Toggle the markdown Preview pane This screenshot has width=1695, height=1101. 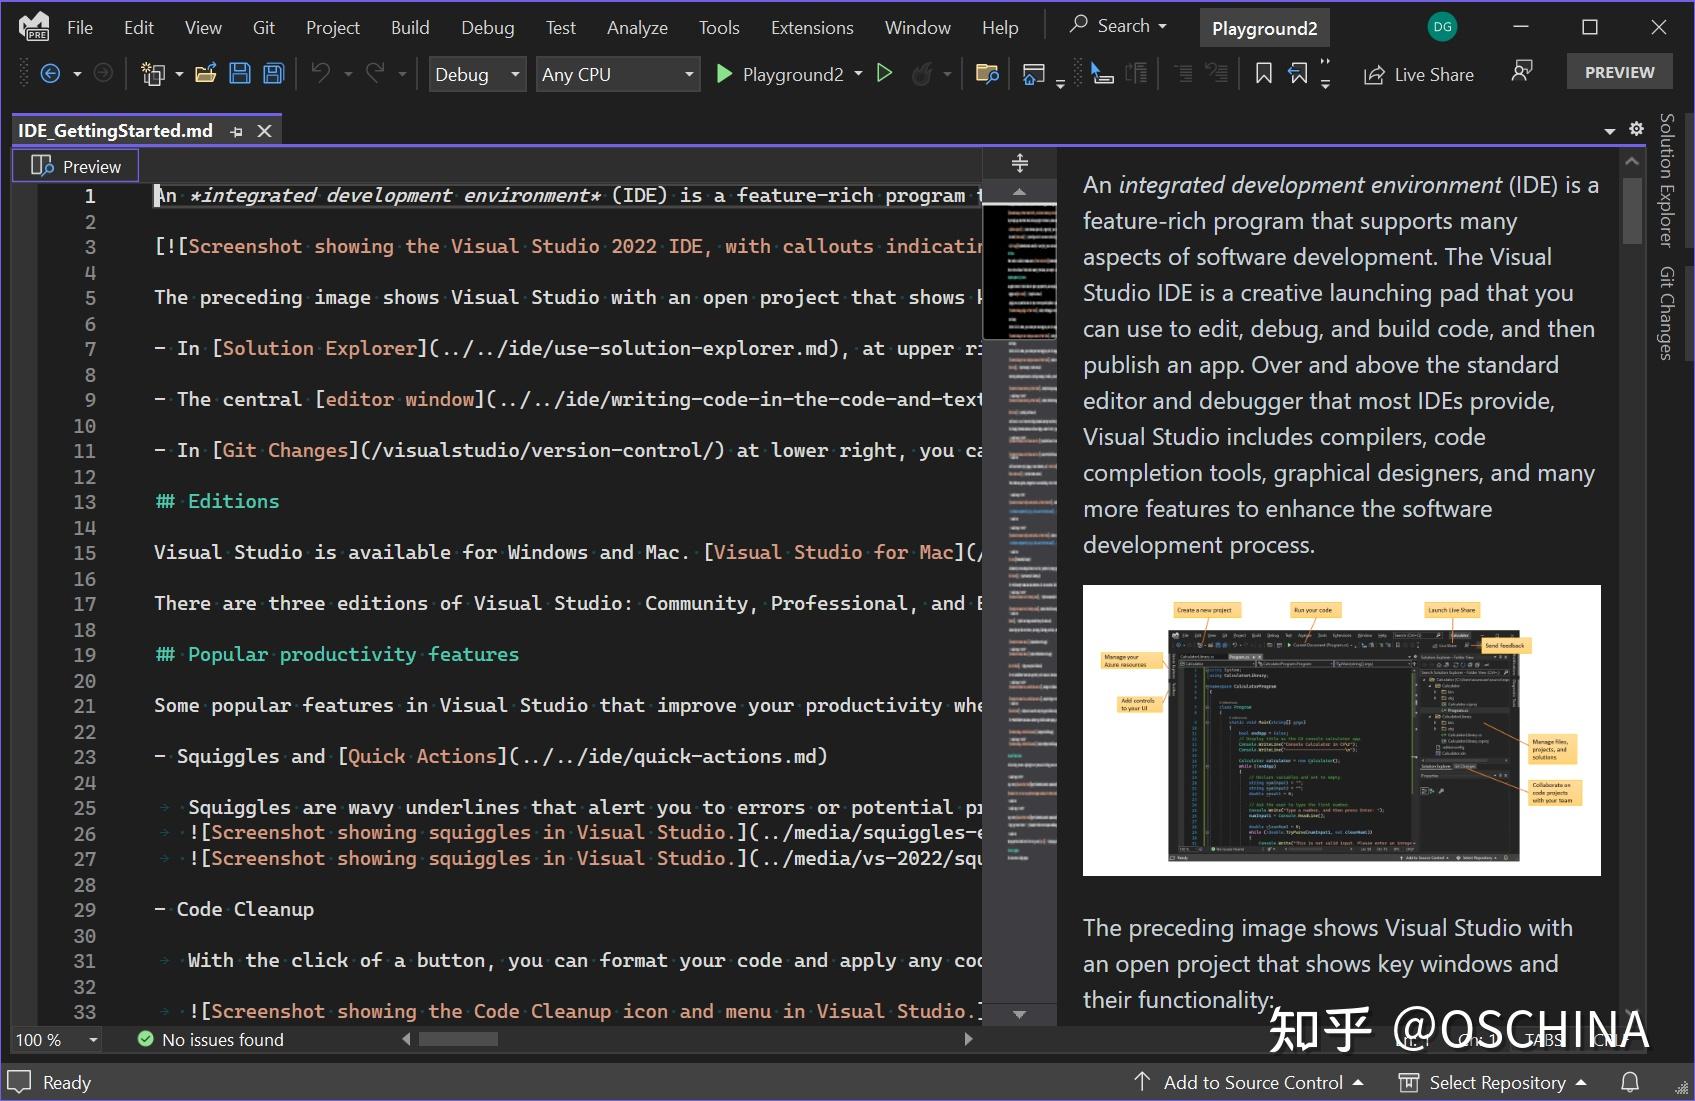point(75,165)
